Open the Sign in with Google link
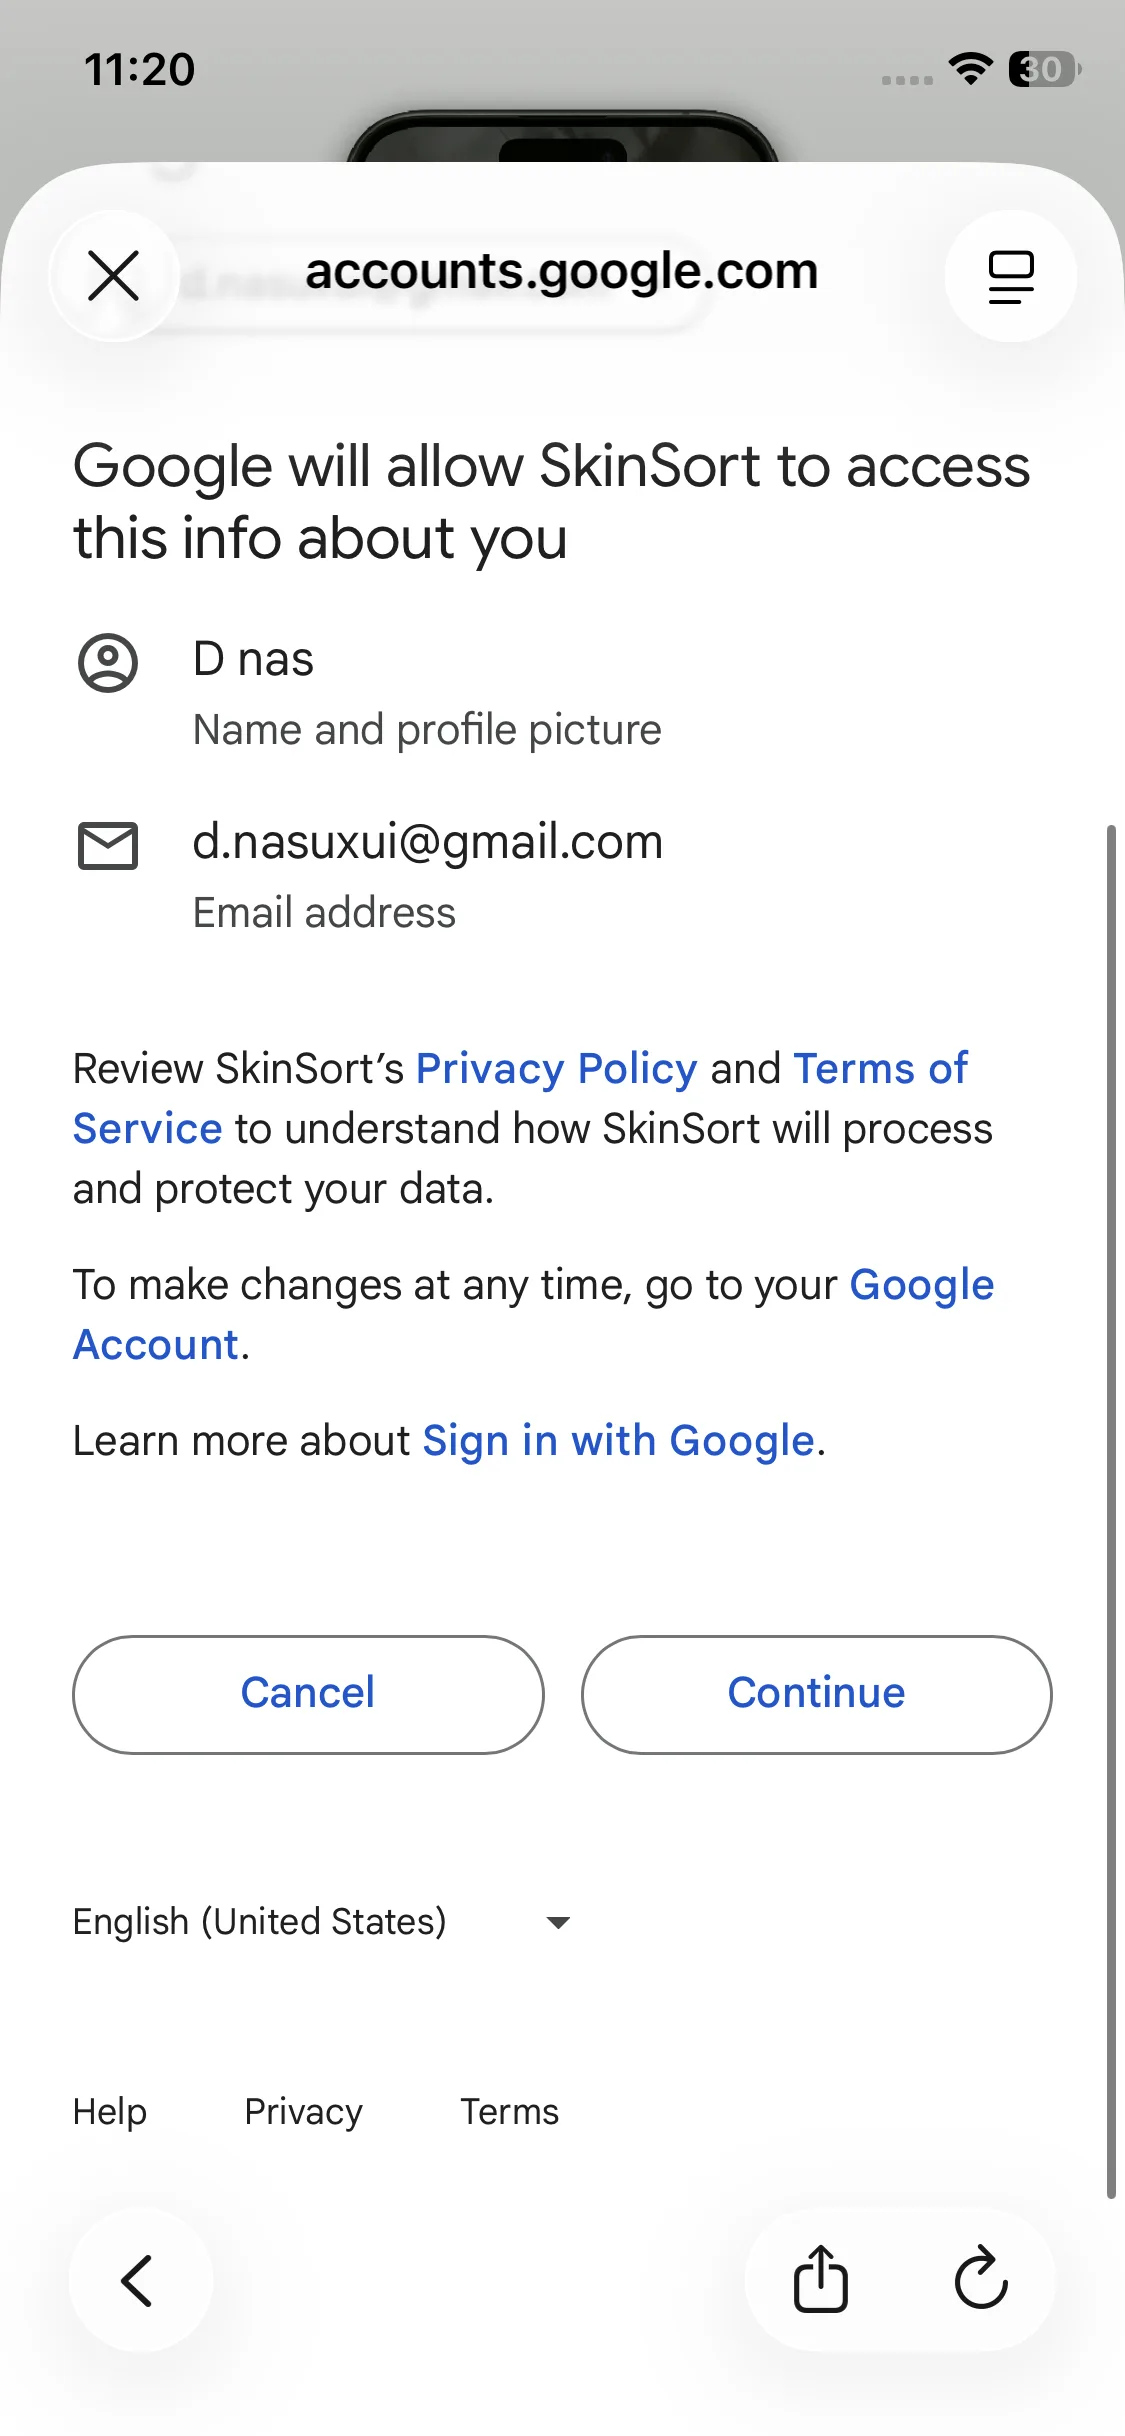 click(618, 1441)
